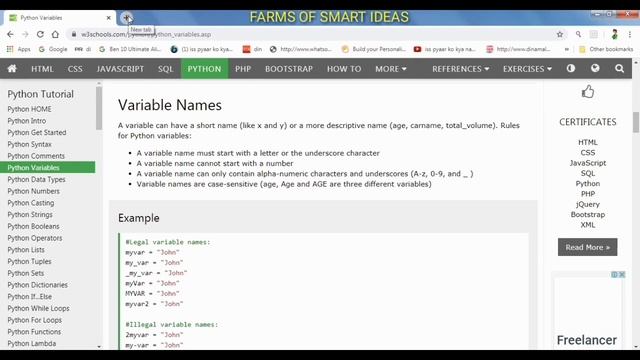640x360 pixels.
Task: Open Python Numbers link
Action: click(x=33, y=191)
